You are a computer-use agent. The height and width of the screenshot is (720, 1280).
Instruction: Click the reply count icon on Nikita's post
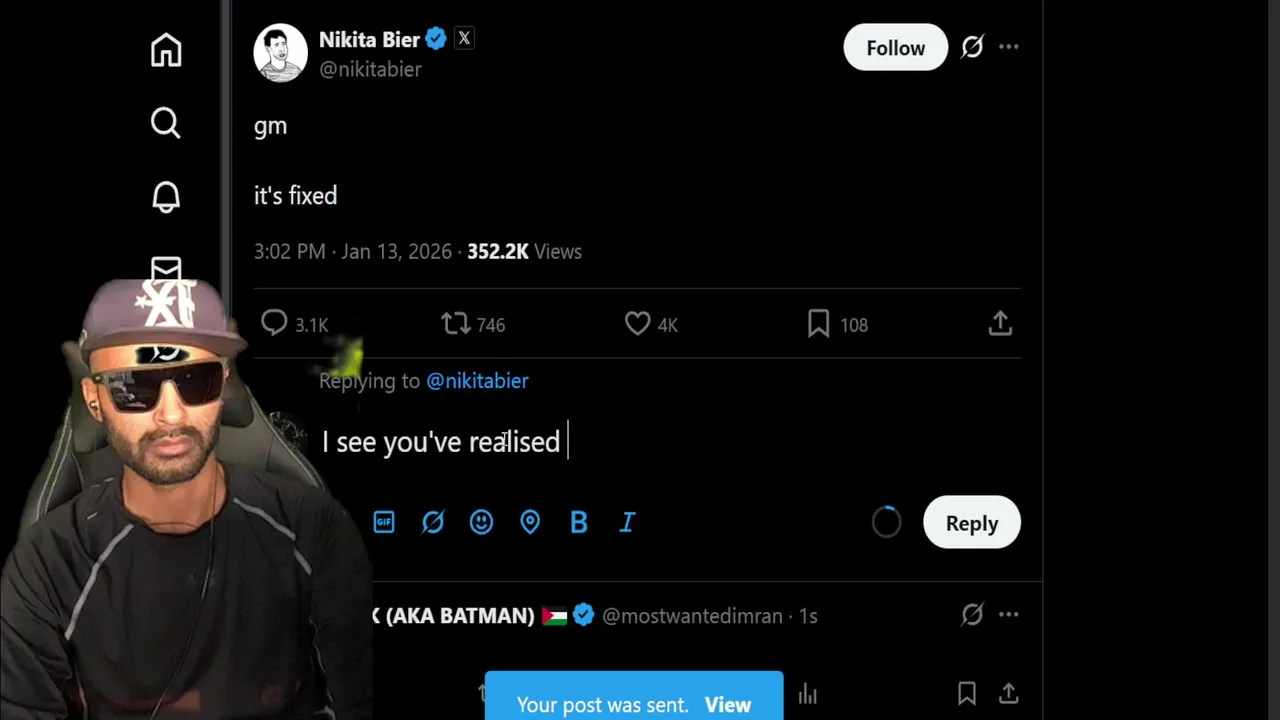[x=274, y=323]
